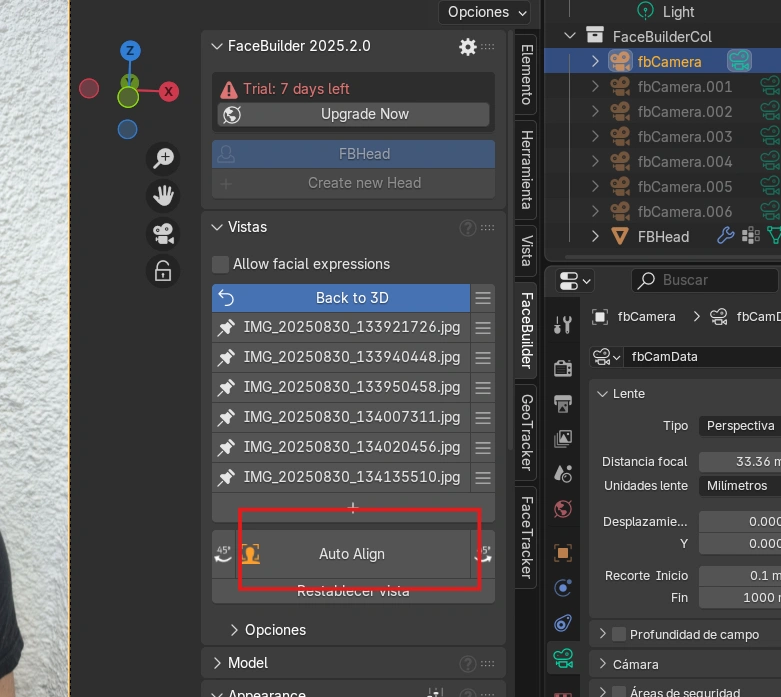Open the View Layer properties tab icon
The width and height of the screenshot is (781, 697).
[x=563, y=438]
